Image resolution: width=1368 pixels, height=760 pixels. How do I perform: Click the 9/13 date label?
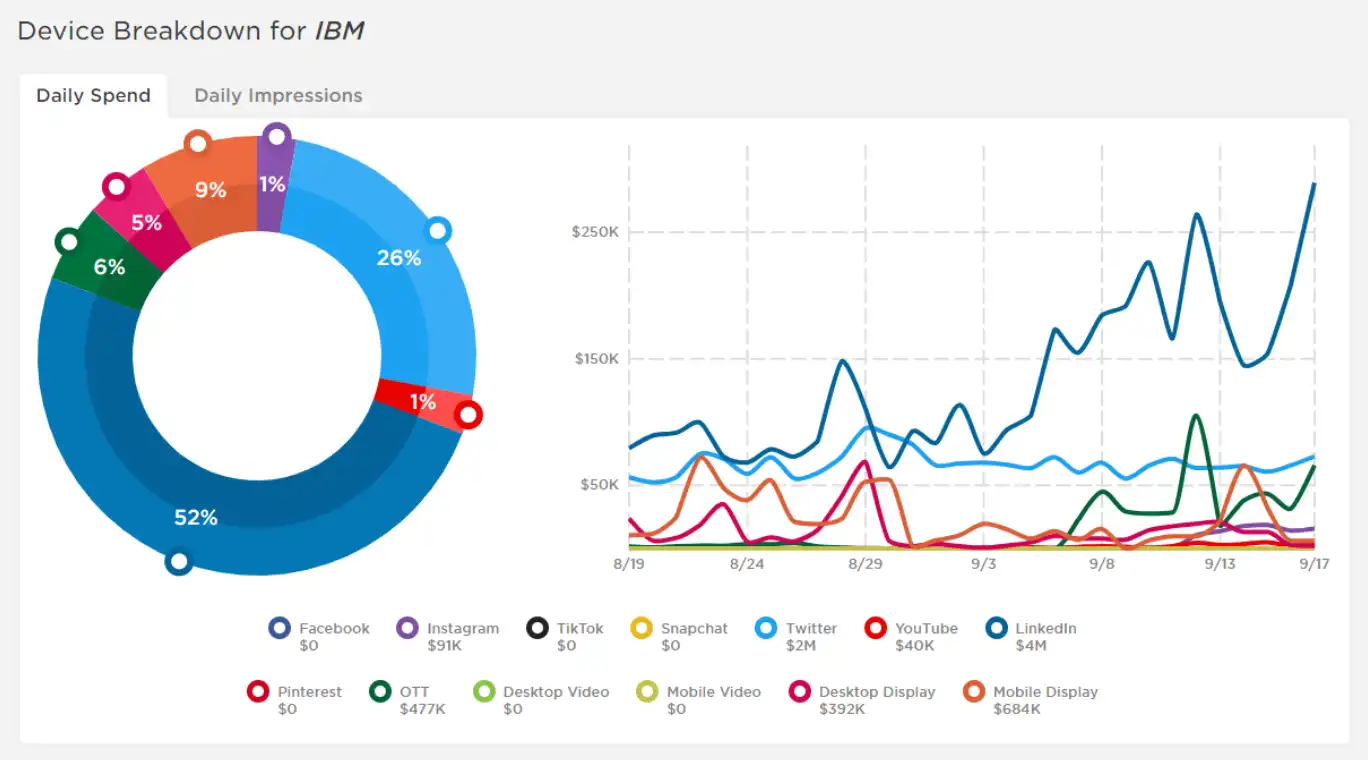(1219, 564)
